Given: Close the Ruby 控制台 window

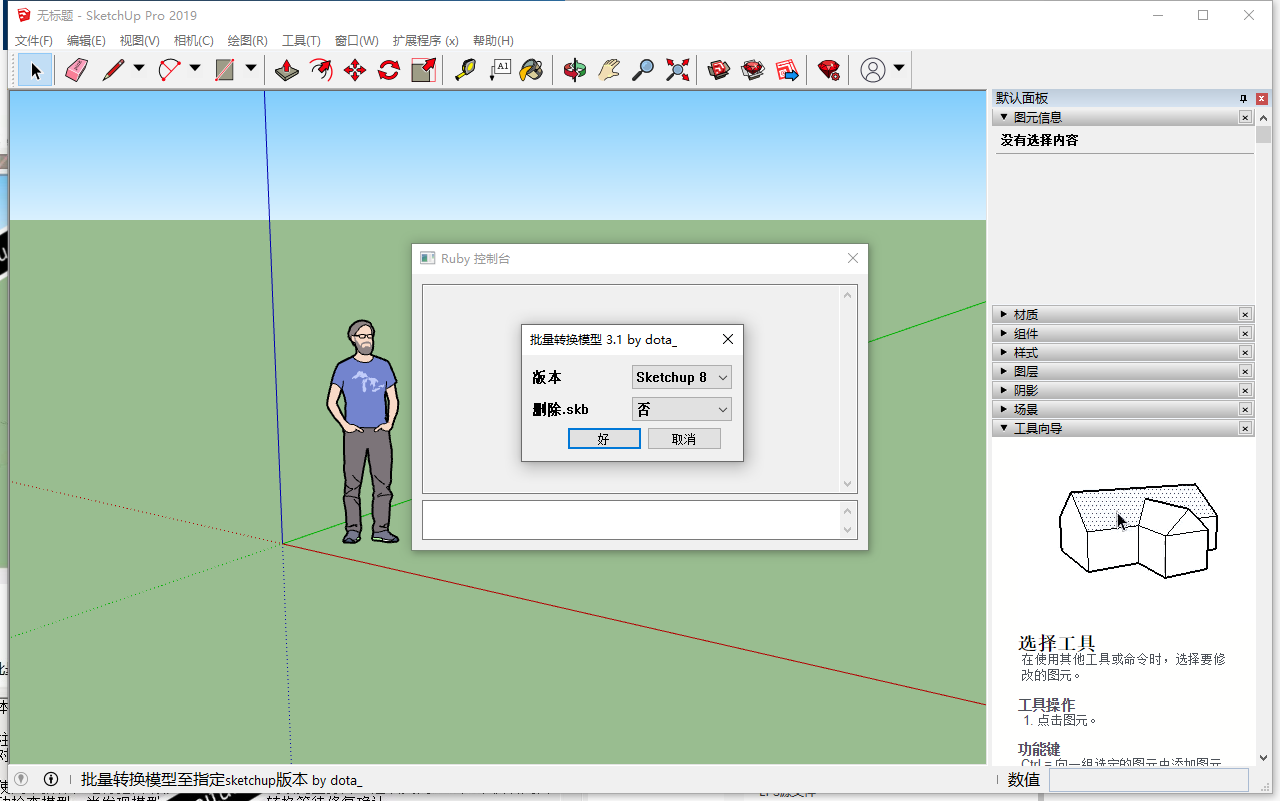Looking at the screenshot, I should (853, 258).
